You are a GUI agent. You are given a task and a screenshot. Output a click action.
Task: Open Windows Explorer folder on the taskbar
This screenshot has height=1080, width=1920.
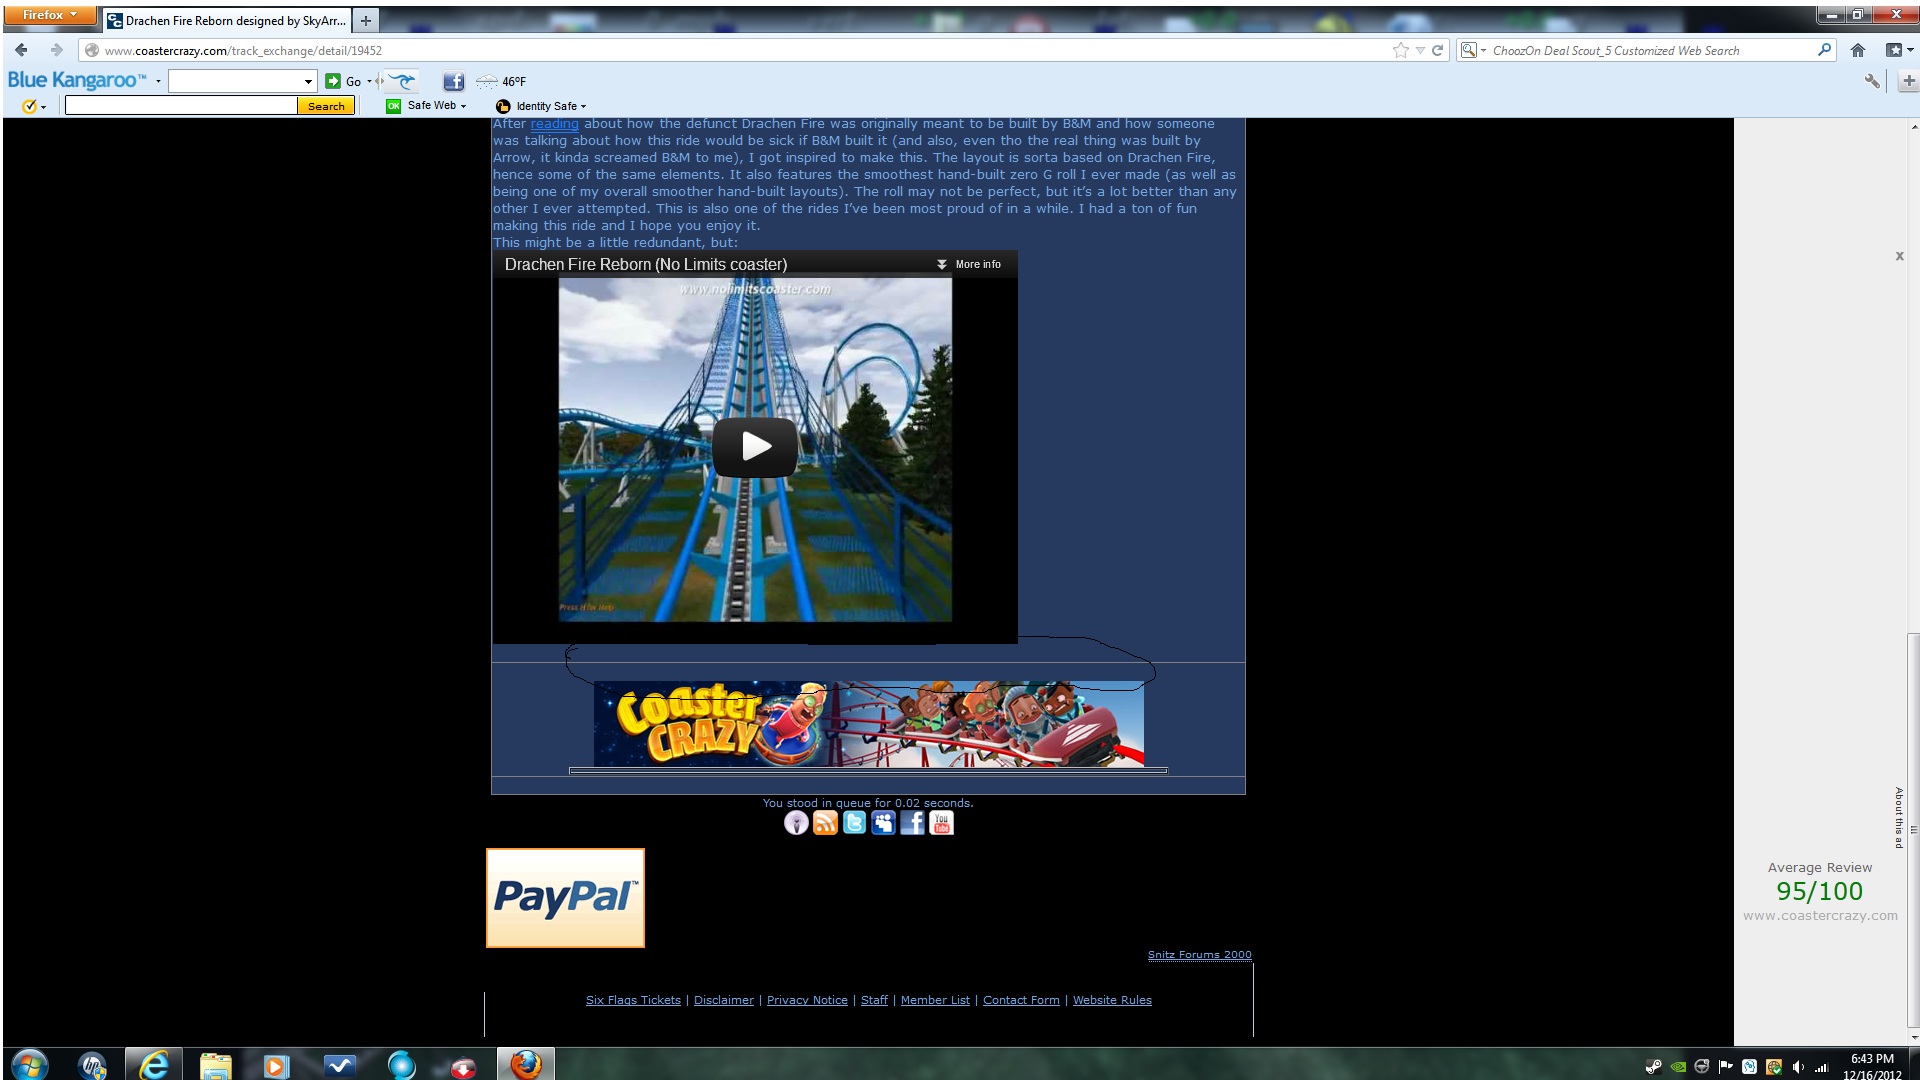215,1066
